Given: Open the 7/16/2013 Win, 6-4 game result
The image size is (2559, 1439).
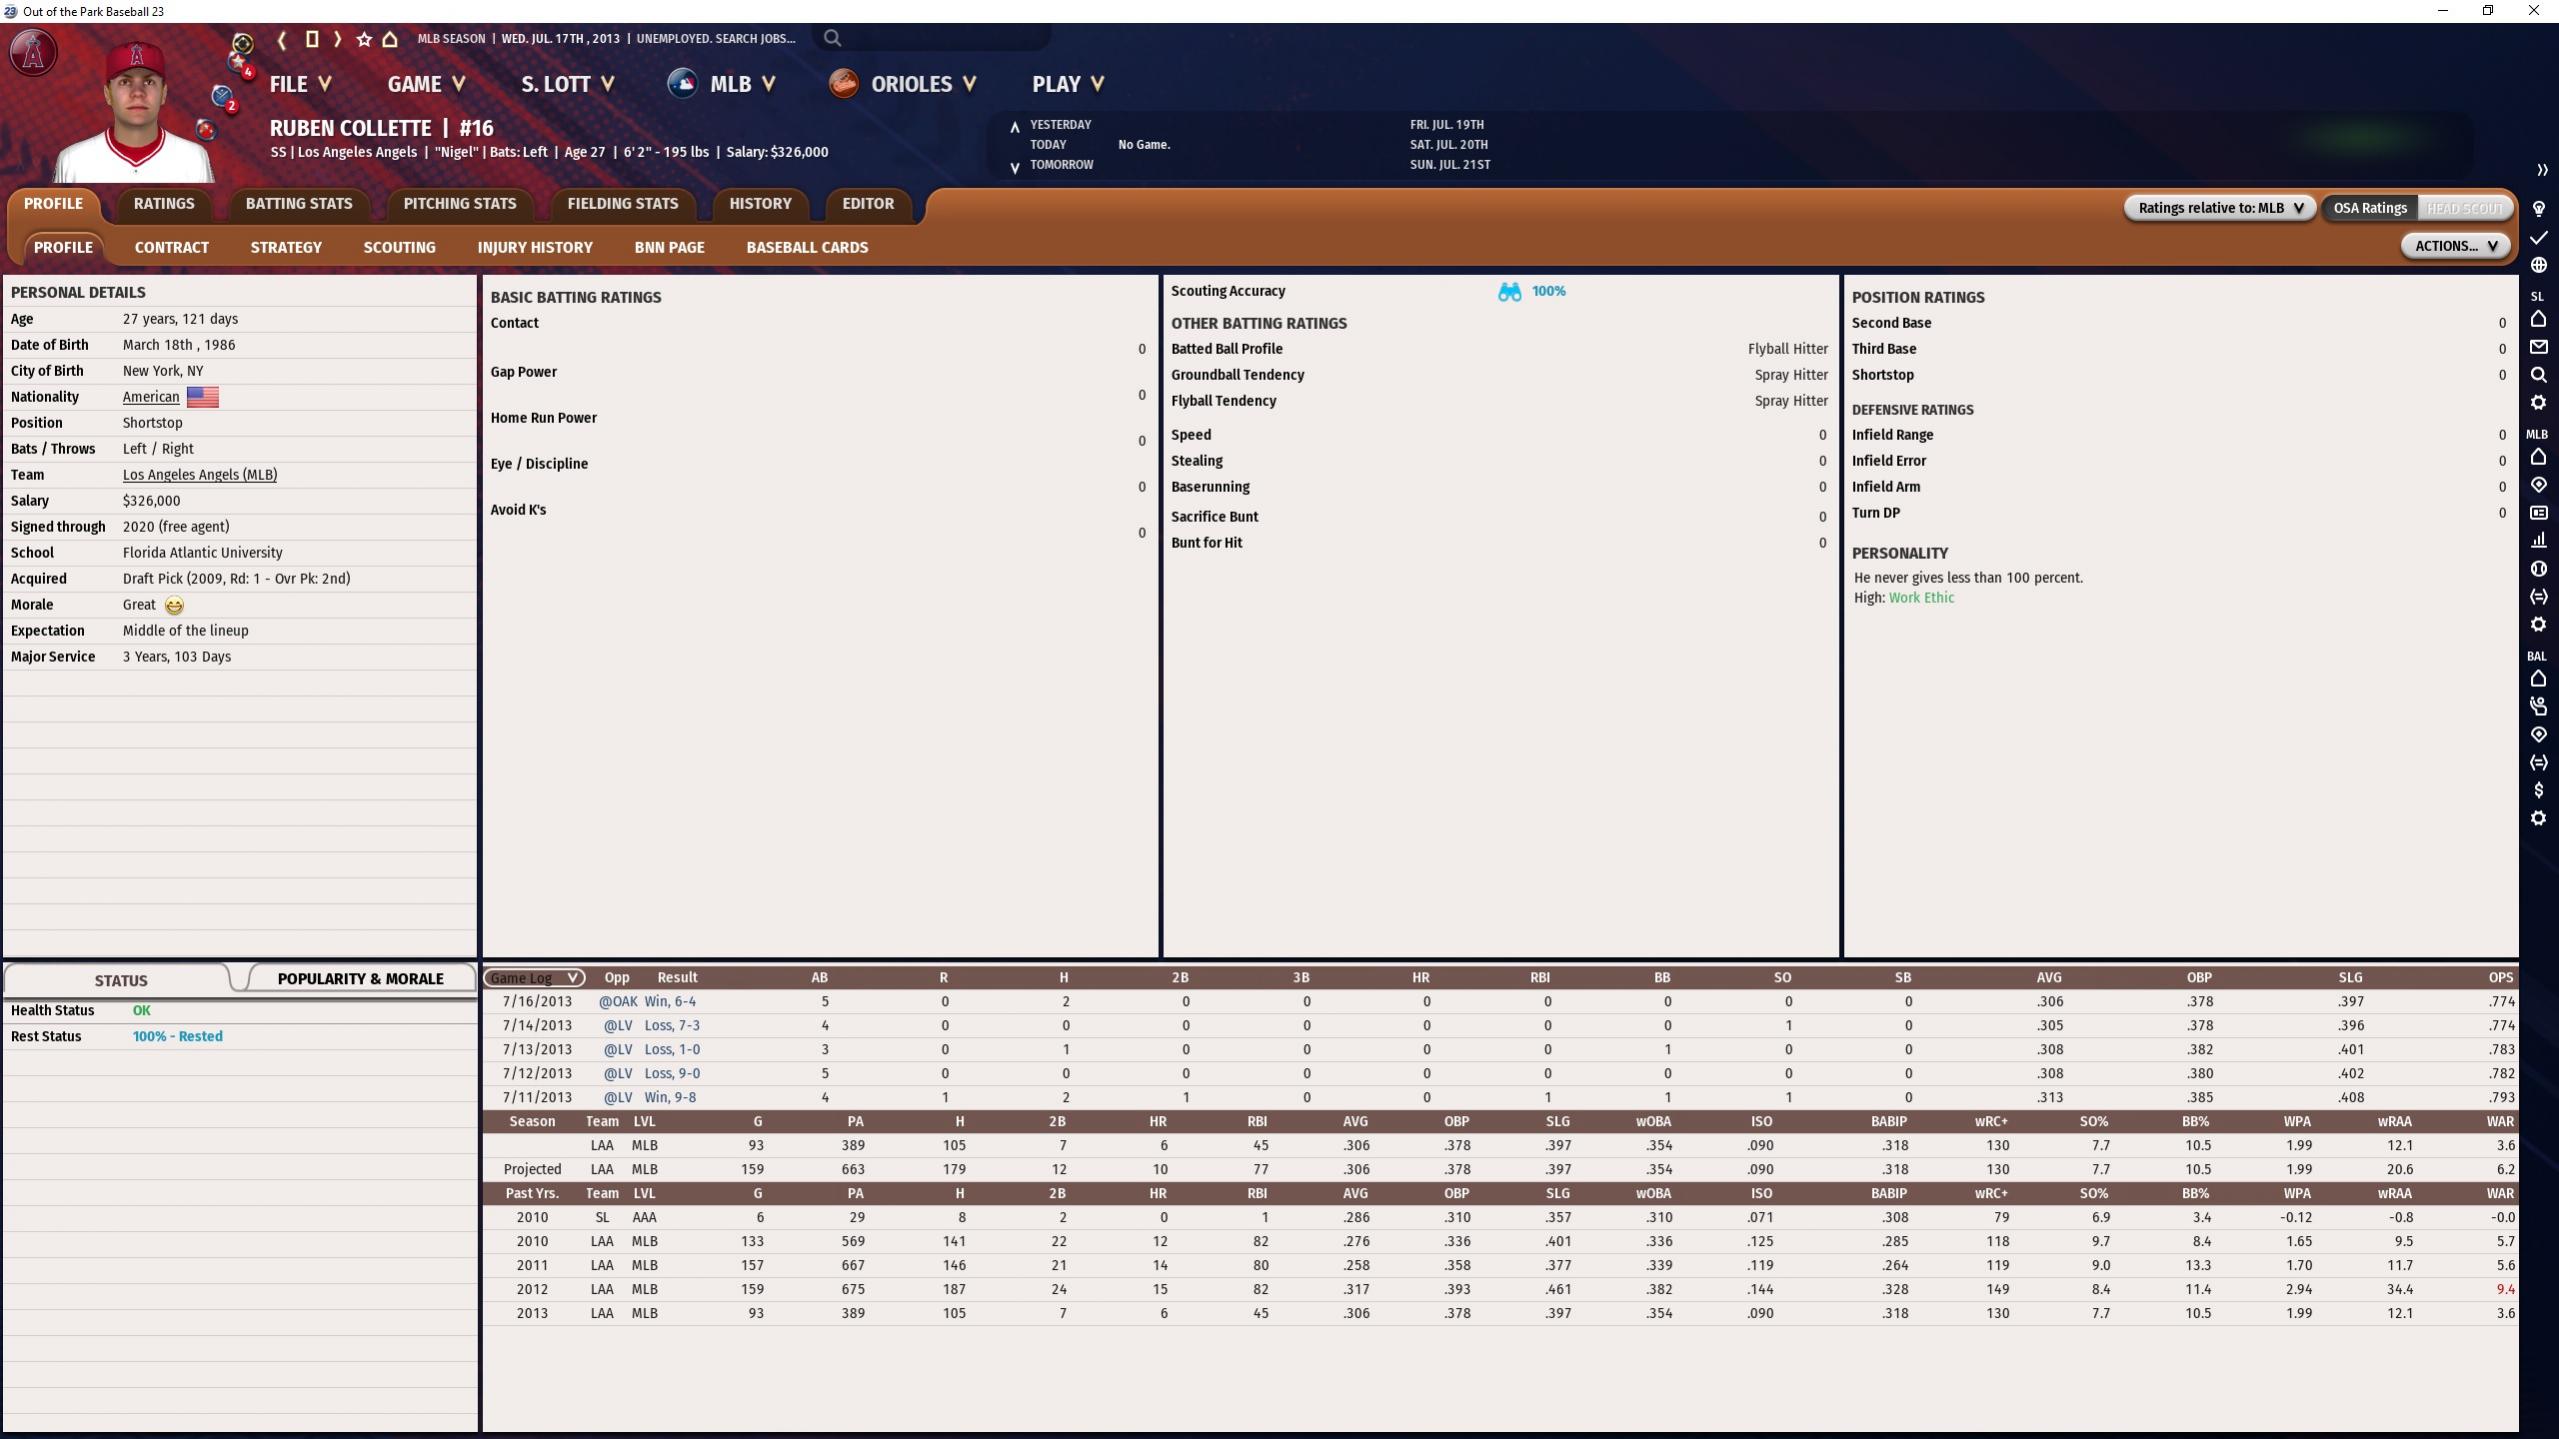Looking at the screenshot, I should (670, 1001).
